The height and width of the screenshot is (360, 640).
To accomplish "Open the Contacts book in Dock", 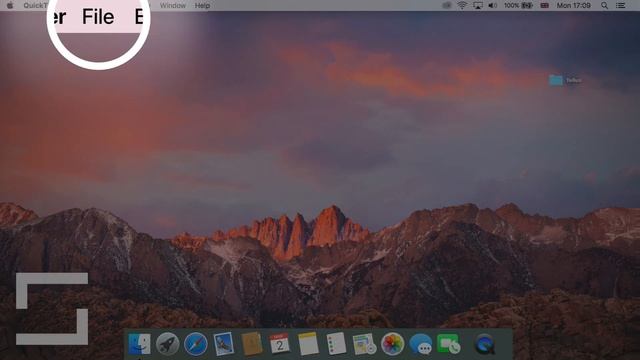I will tap(252, 344).
